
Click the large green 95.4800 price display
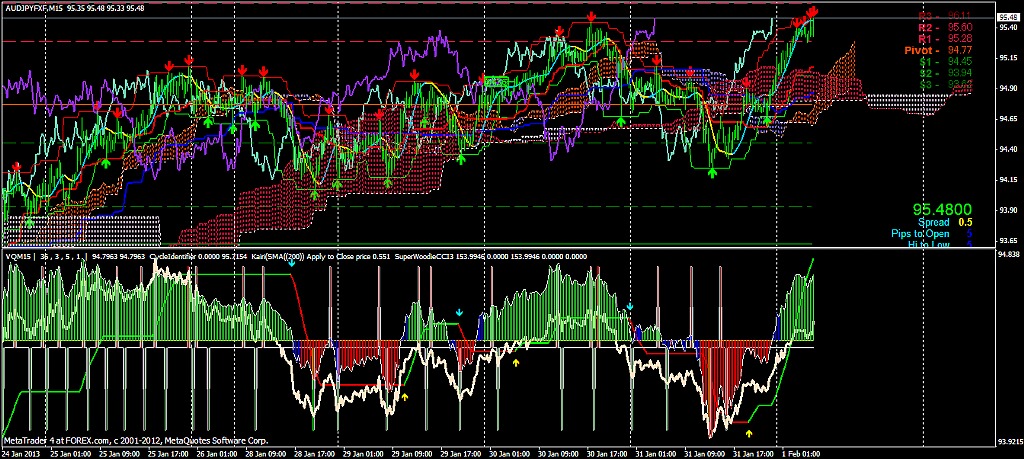point(943,210)
